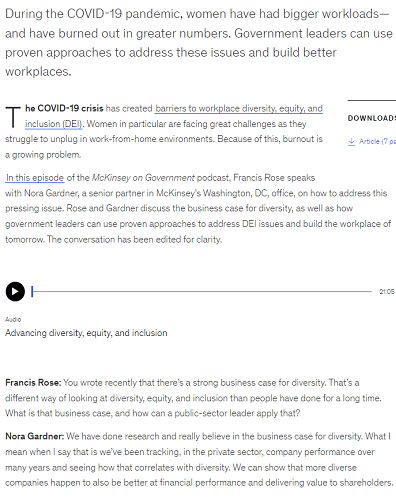396x500 pixels.
Task: Follow the 'inclusion (DEI)' hyperlink
Action: tap(53, 124)
